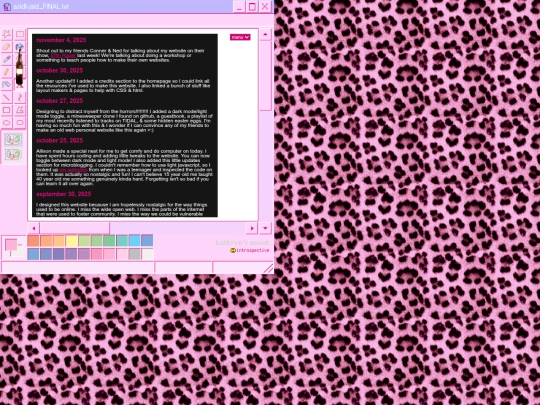Close the paint-style window
Screen dimensions: 540x405
(265, 7)
